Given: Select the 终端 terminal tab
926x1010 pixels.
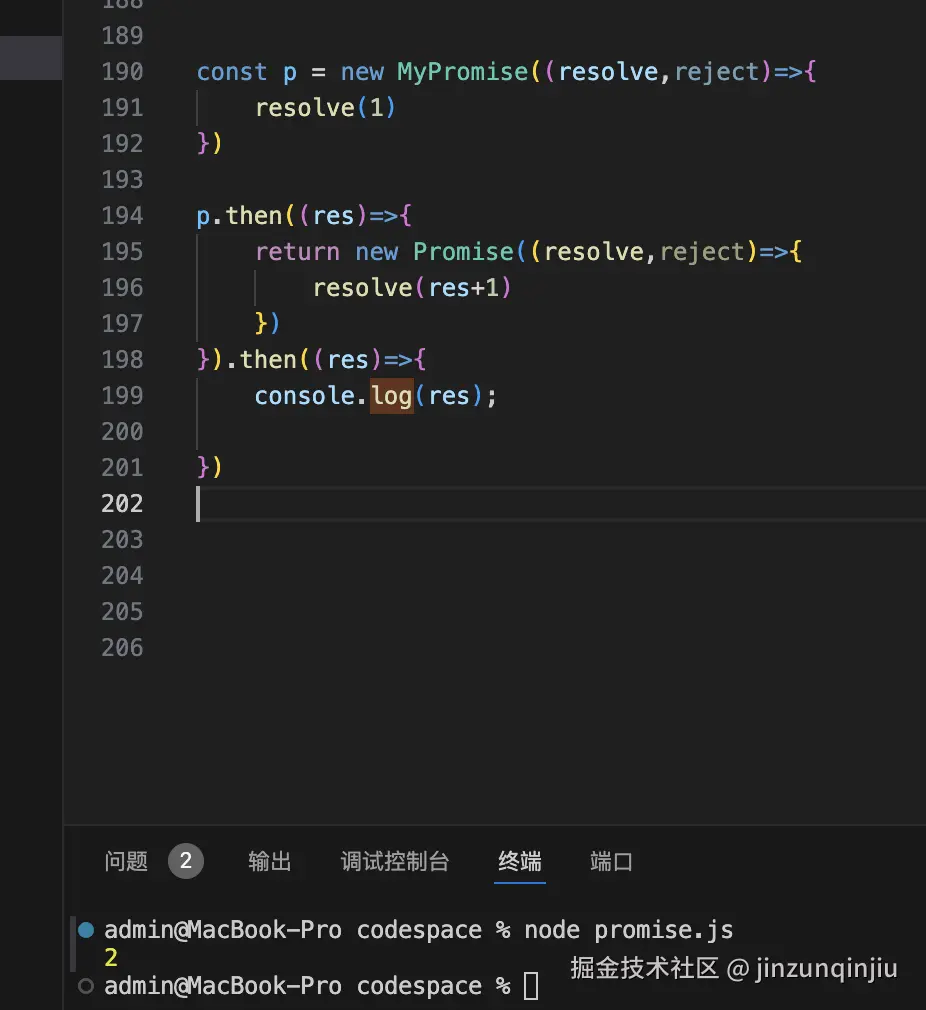Looking at the screenshot, I should click(x=520, y=861).
